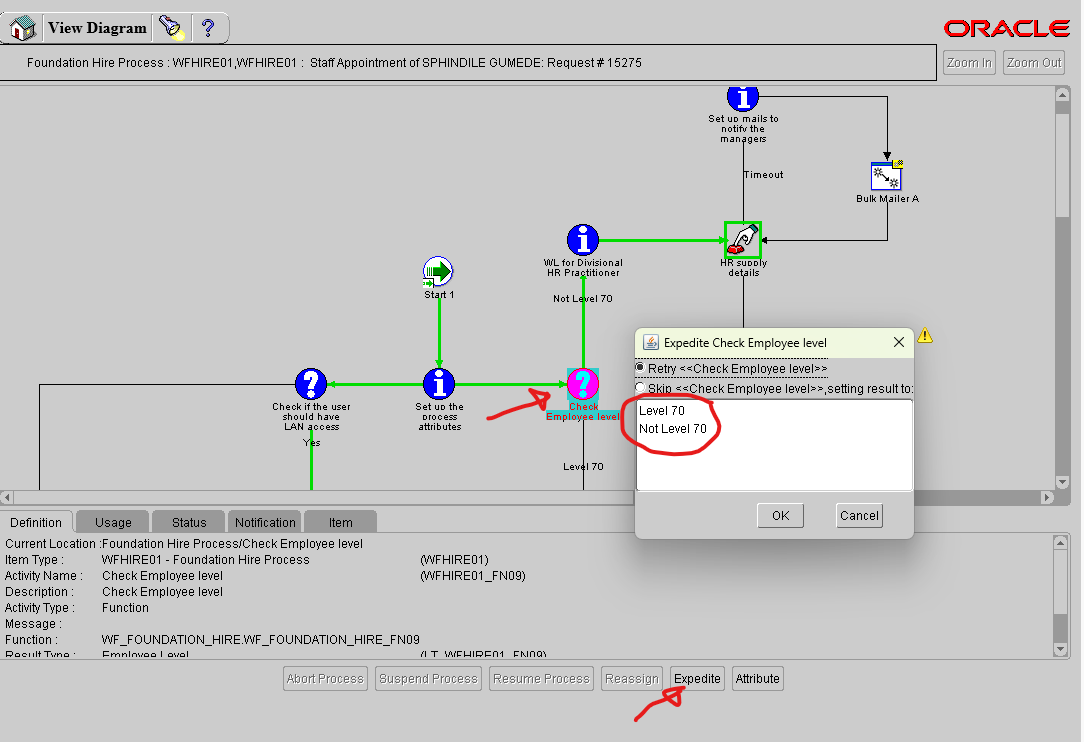Switch to the Item tab
The image size is (1084, 742).
pyautogui.click(x=340, y=522)
